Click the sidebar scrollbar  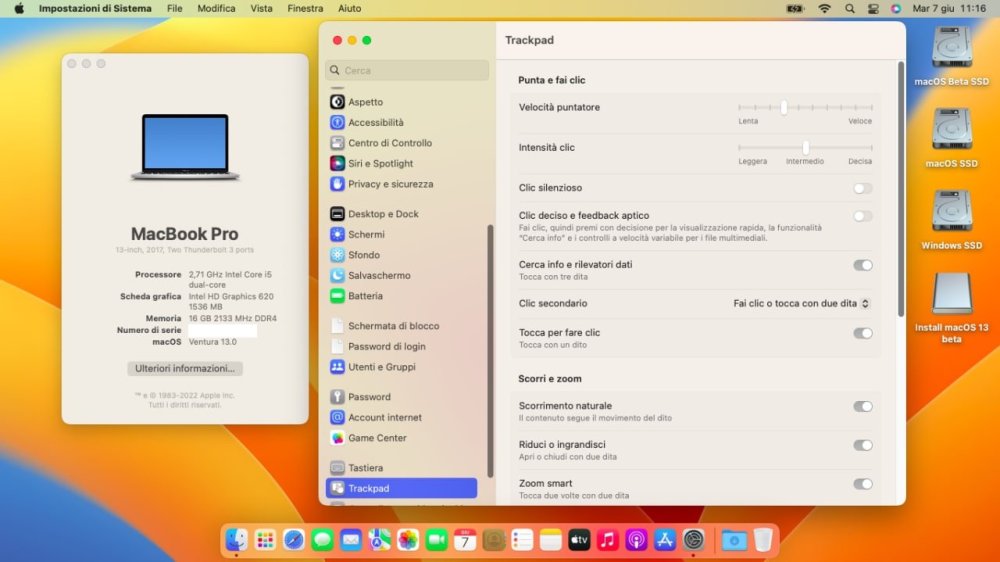[x=490, y=351]
